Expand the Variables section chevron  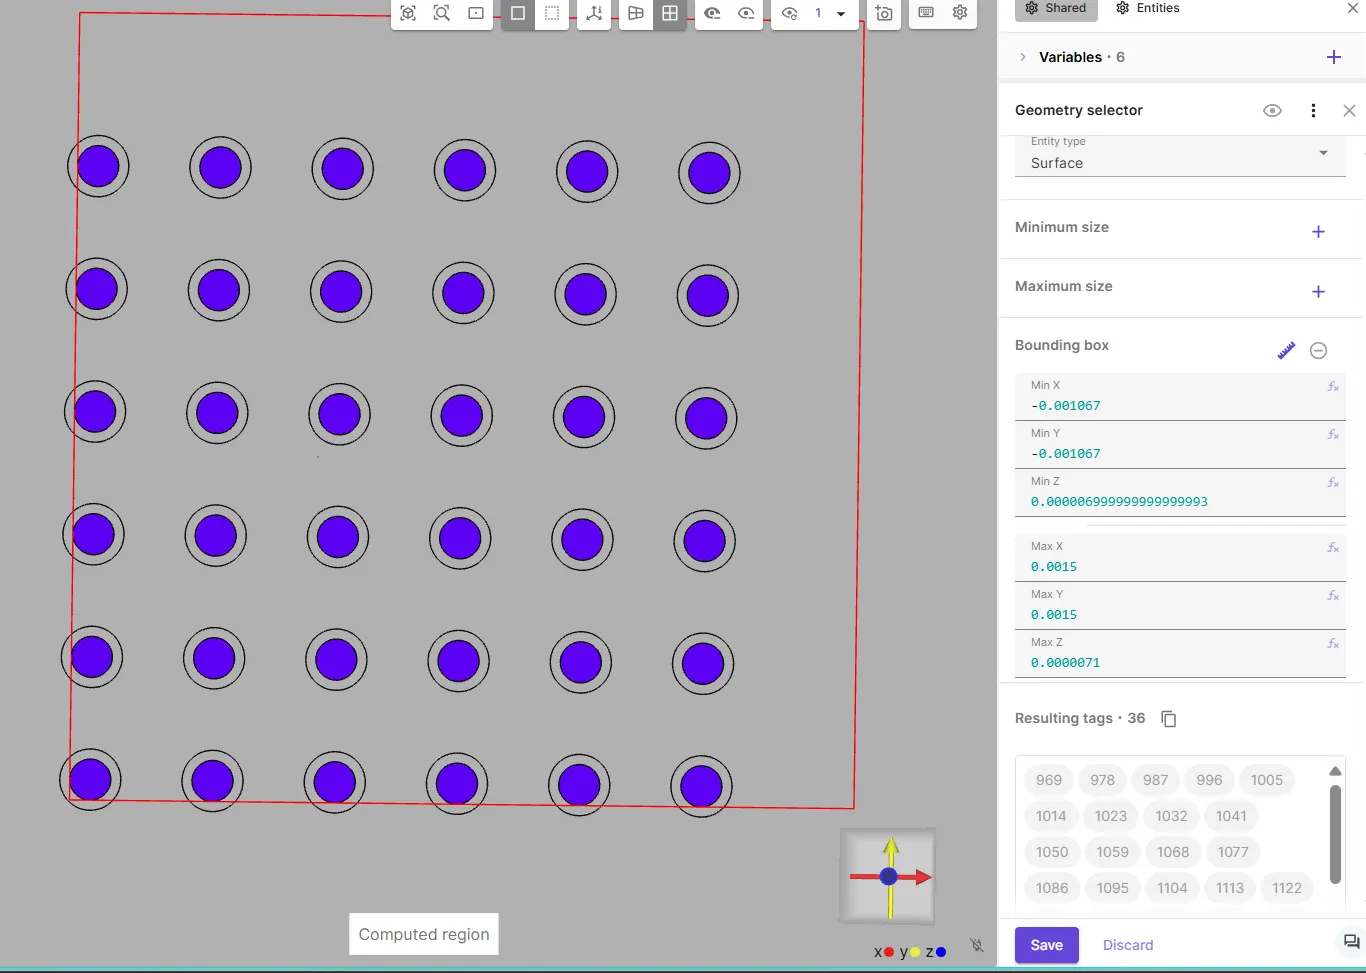pos(1022,57)
